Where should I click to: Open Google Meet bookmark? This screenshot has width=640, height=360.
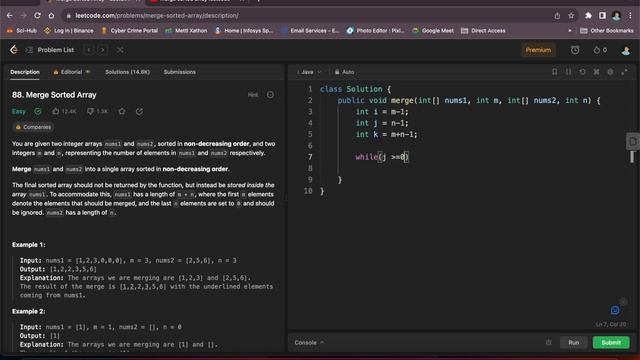[433, 31]
